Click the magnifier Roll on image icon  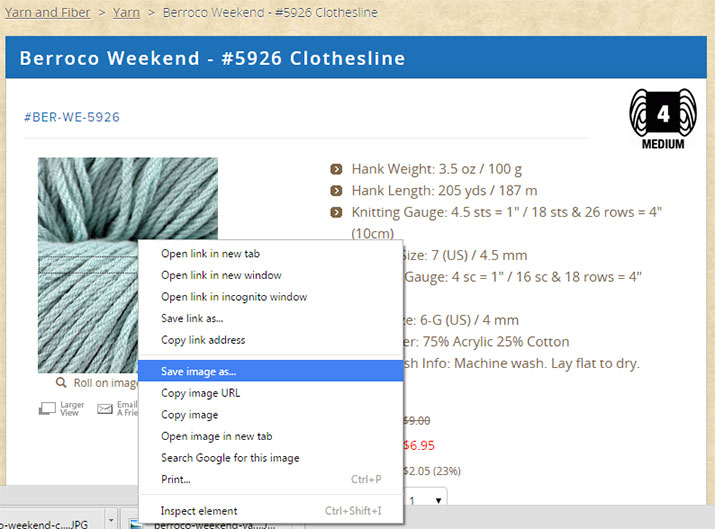(x=61, y=383)
